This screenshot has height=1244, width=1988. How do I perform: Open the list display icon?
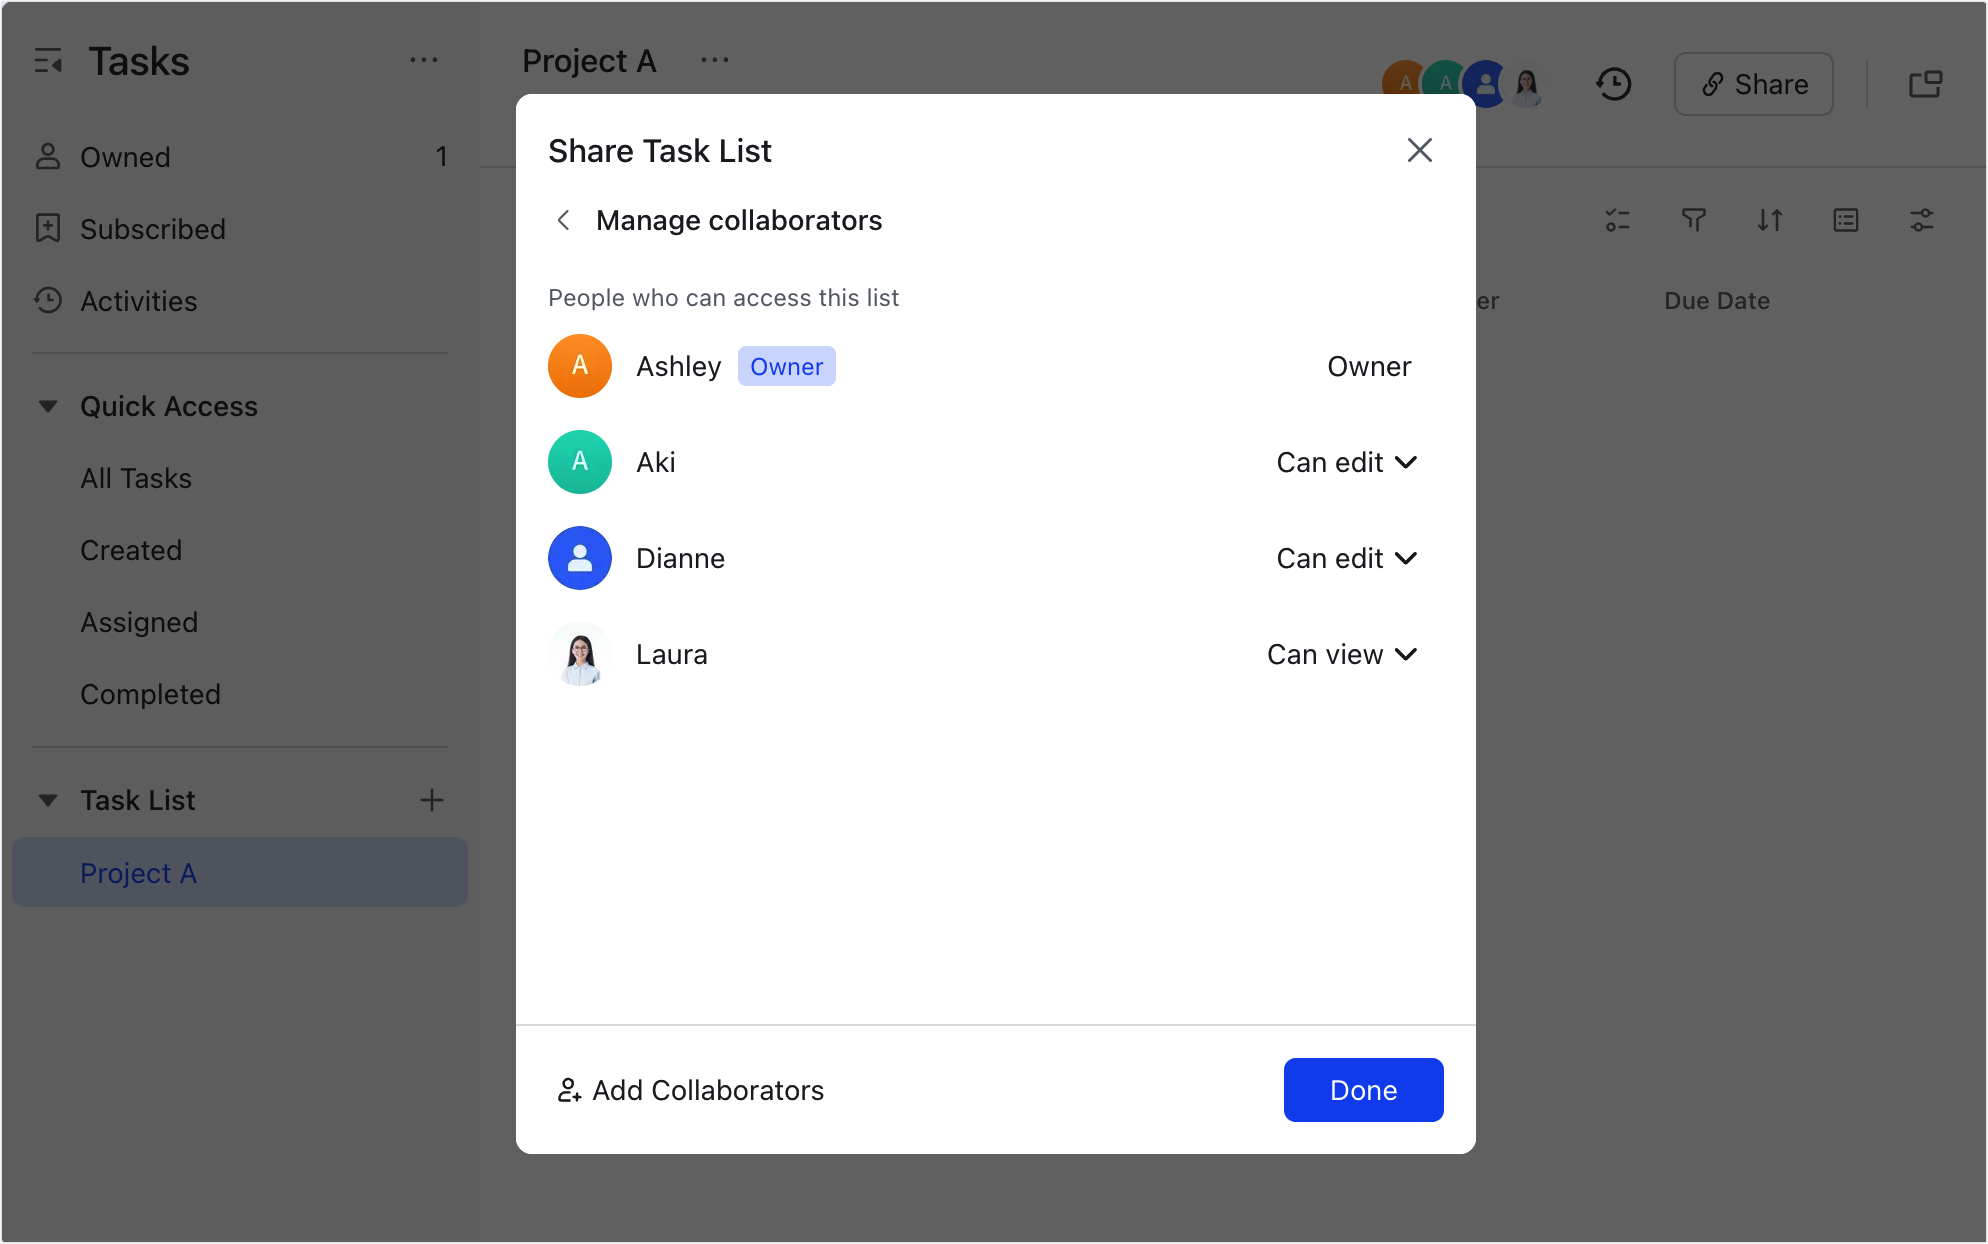[x=1845, y=220]
